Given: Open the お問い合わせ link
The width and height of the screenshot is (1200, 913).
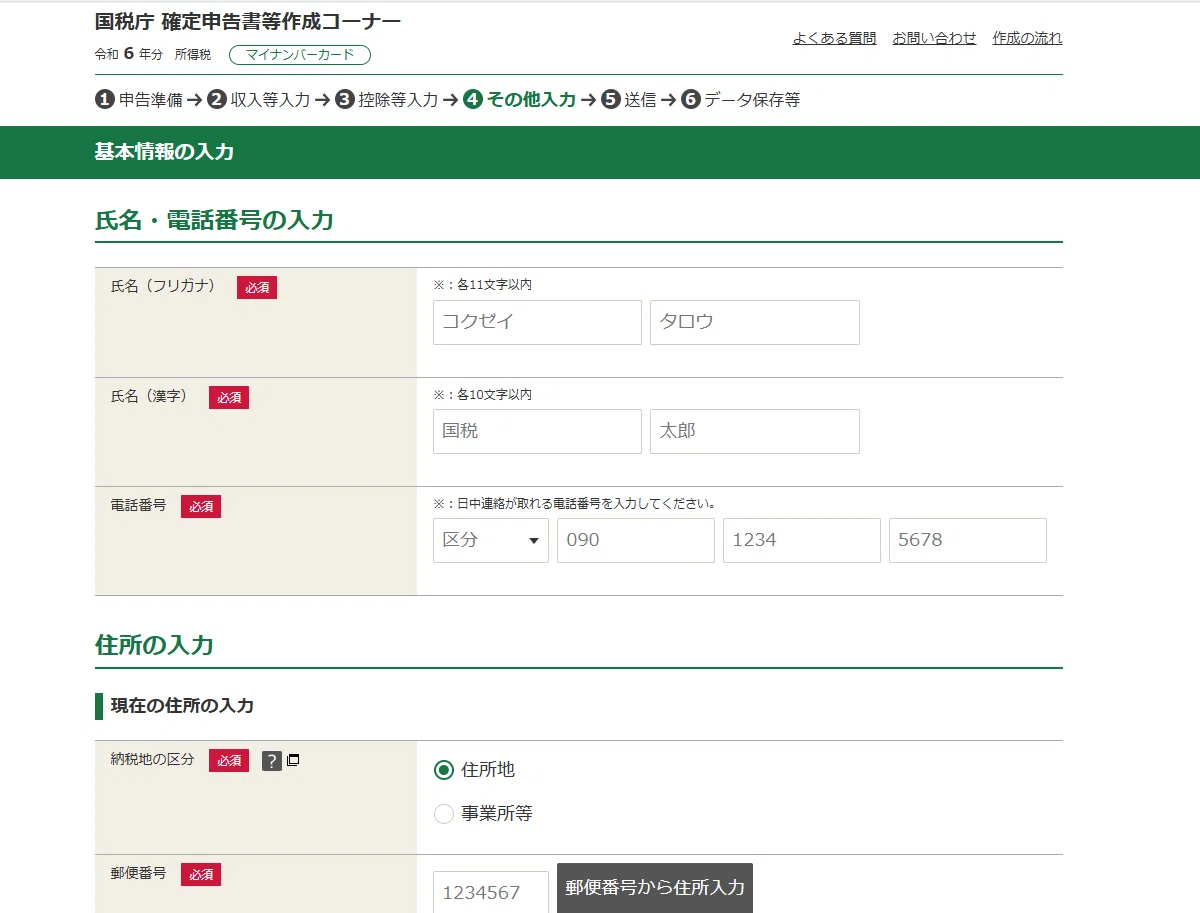Looking at the screenshot, I should click(x=934, y=38).
